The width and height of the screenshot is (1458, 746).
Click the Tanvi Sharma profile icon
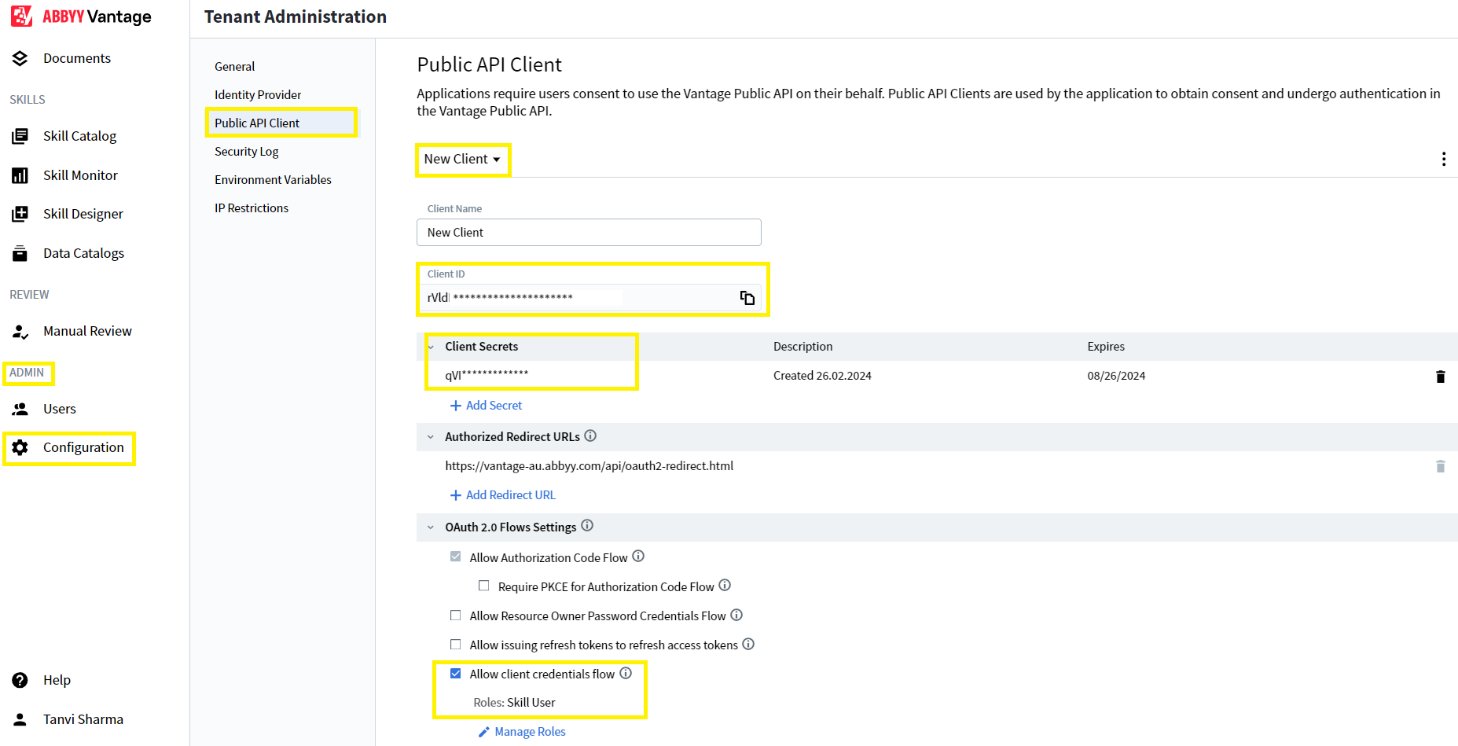(x=20, y=719)
